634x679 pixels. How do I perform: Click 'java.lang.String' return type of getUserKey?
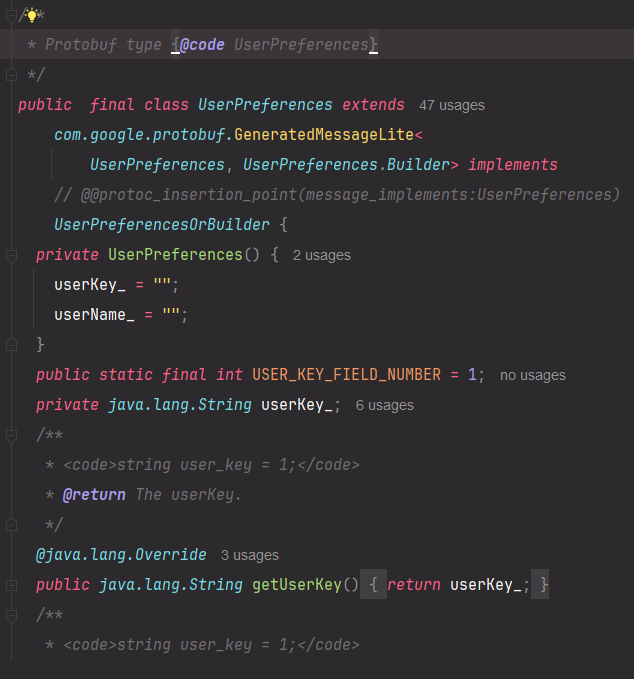point(171,585)
